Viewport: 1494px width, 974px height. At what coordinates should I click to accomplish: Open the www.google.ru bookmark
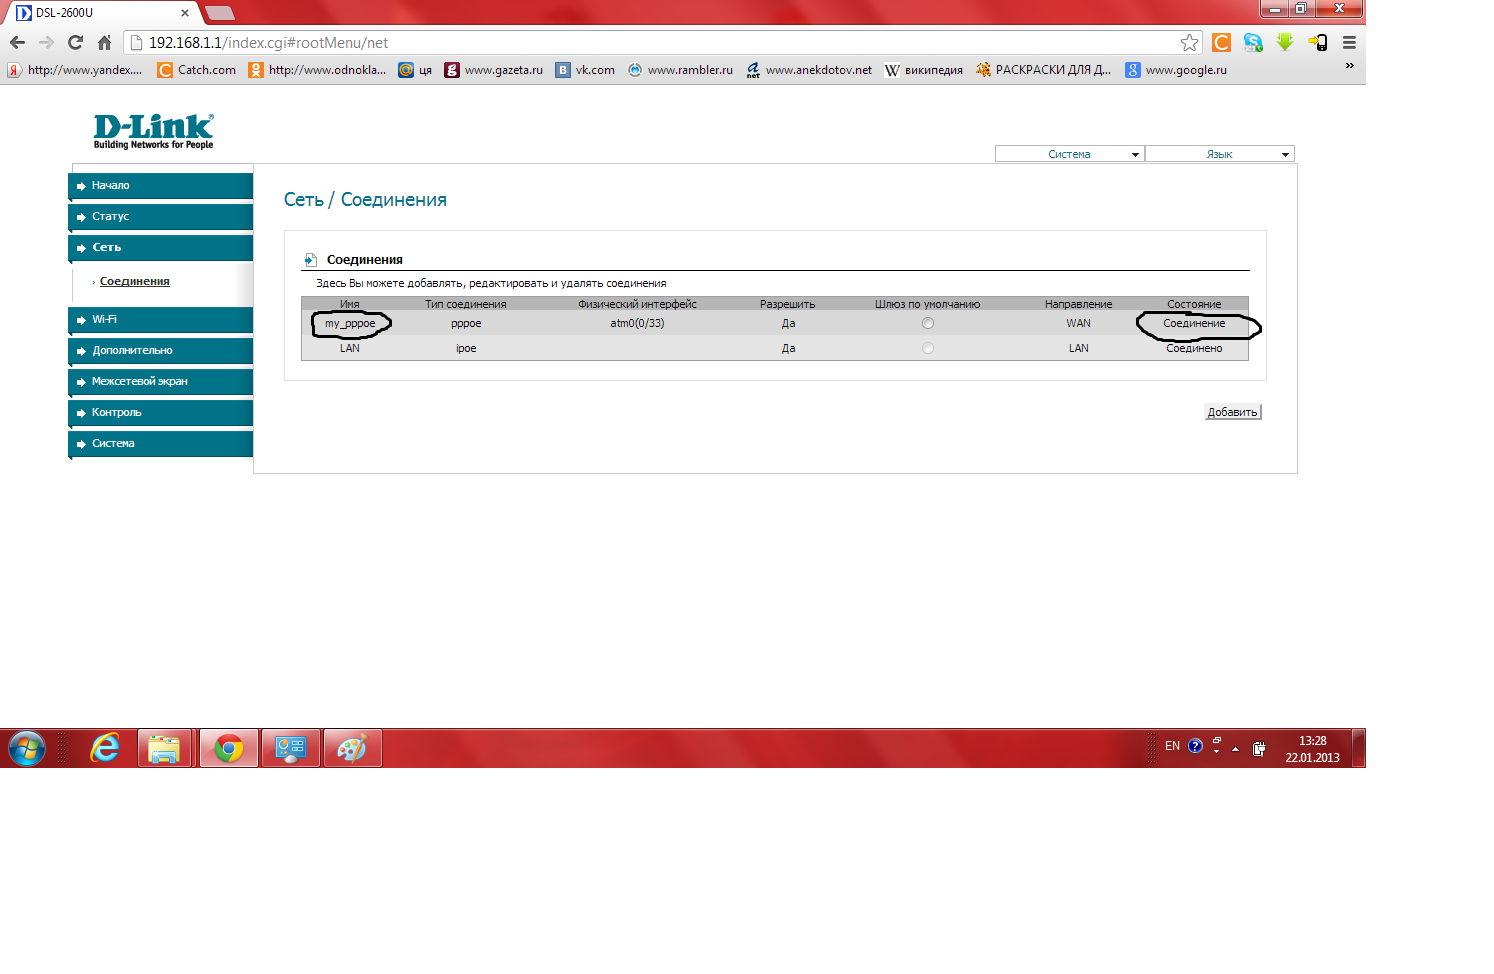[x=1176, y=70]
